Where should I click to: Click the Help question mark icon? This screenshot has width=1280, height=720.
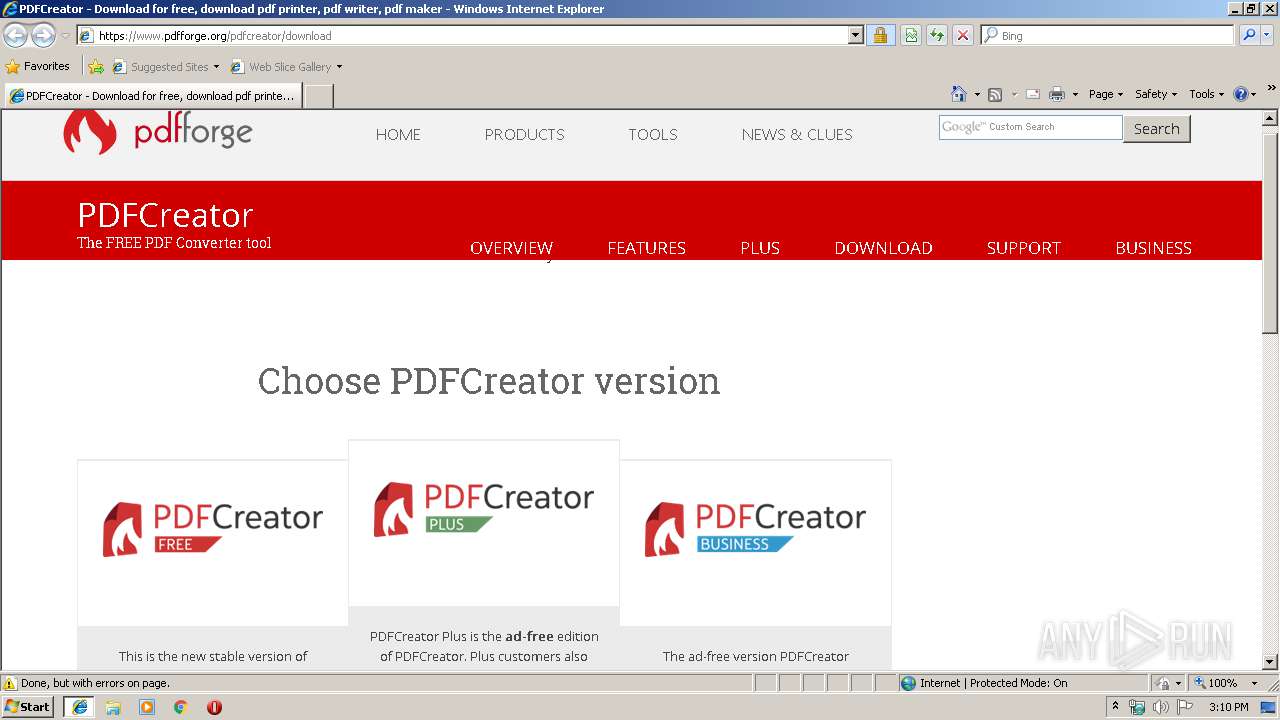[1241, 94]
